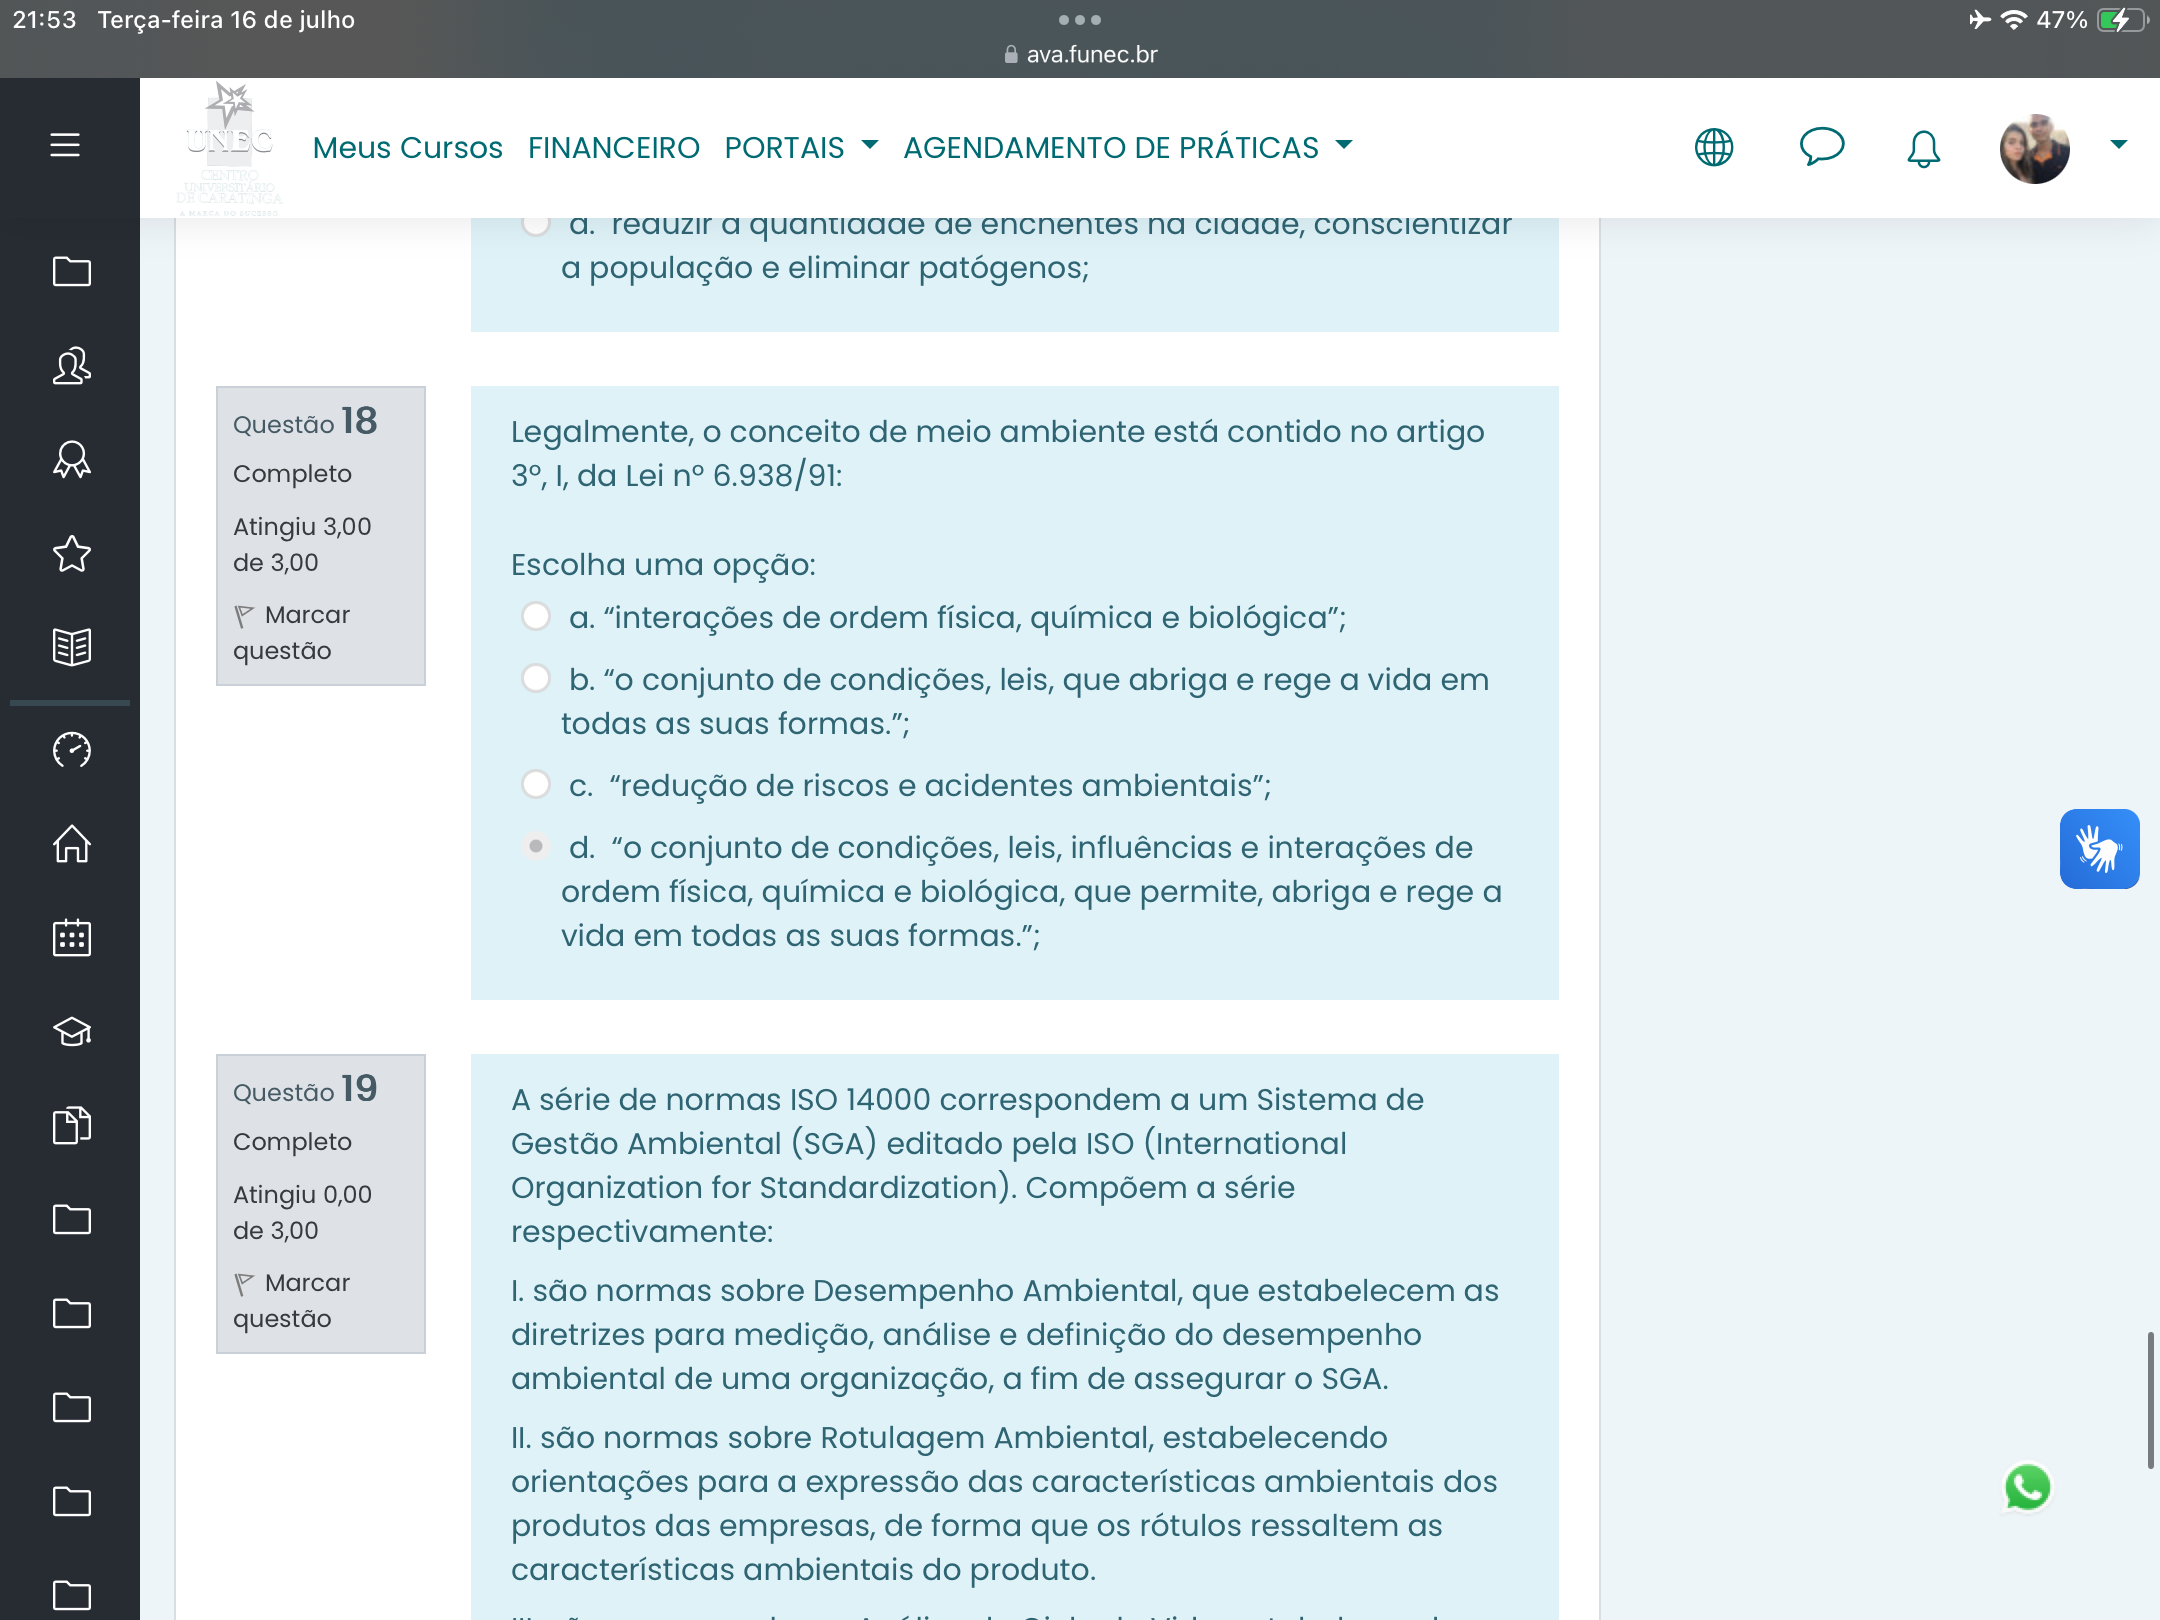Tap the ava.funec.br address bar

pos(1080,54)
